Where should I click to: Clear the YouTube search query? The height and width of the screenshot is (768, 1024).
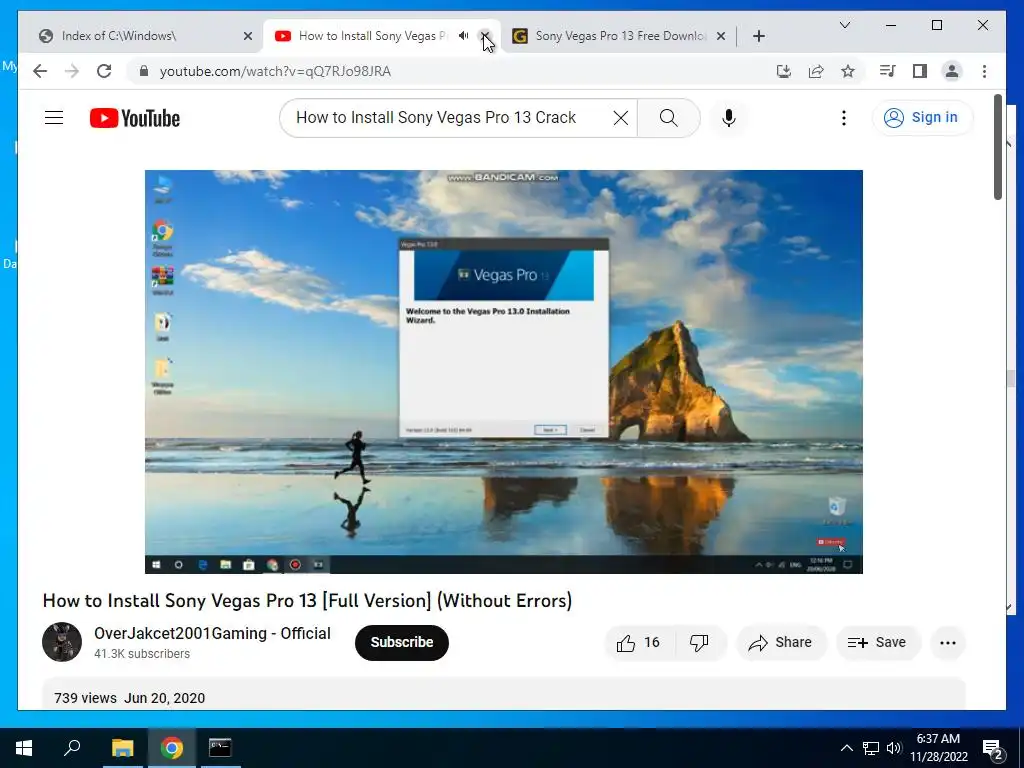click(x=621, y=118)
